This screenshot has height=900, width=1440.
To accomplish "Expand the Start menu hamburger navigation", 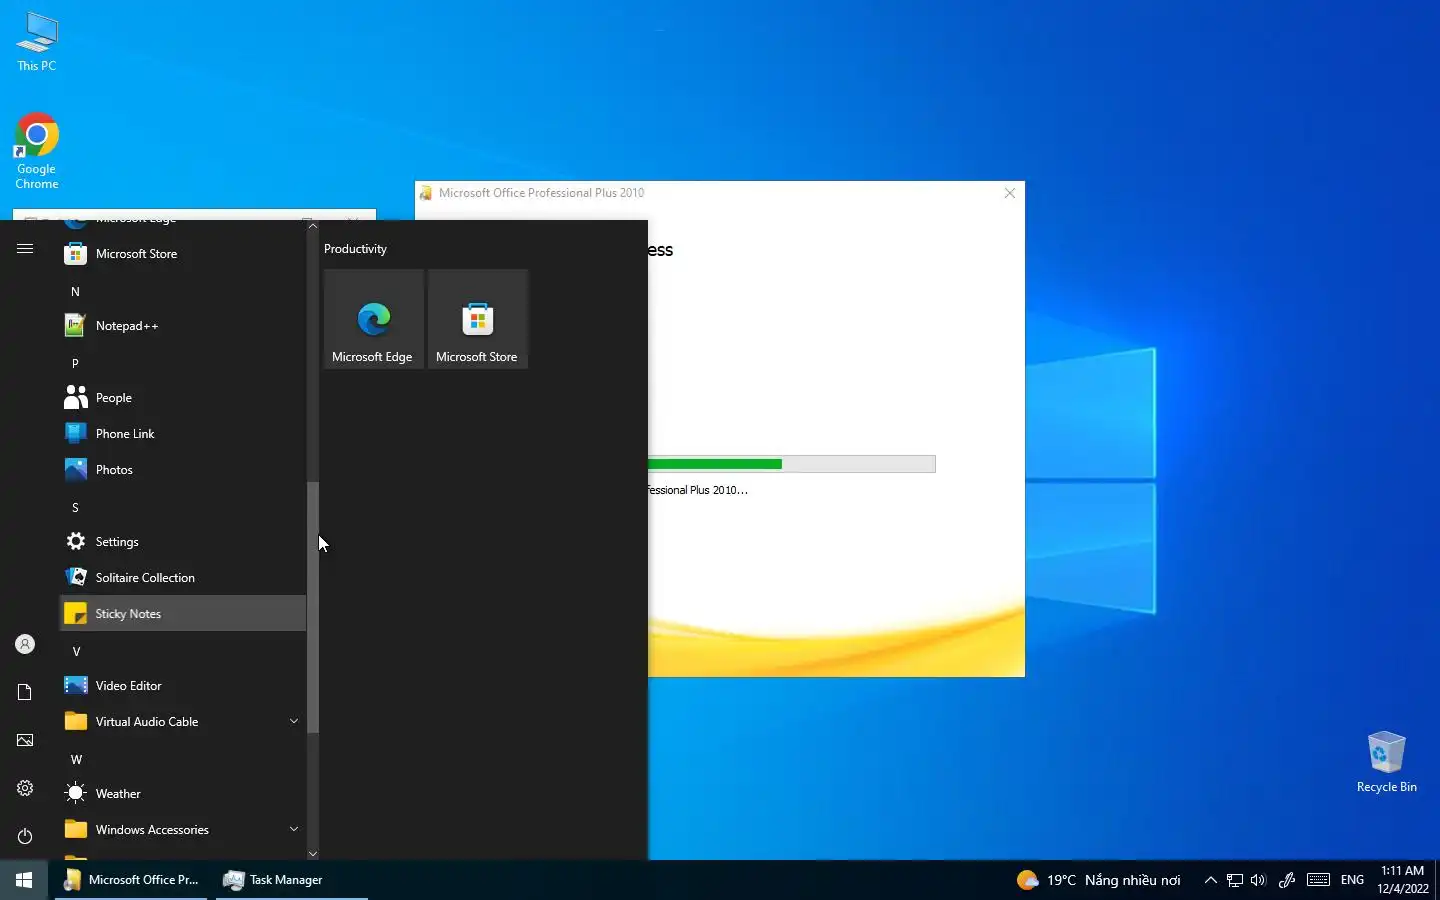I will point(25,248).
